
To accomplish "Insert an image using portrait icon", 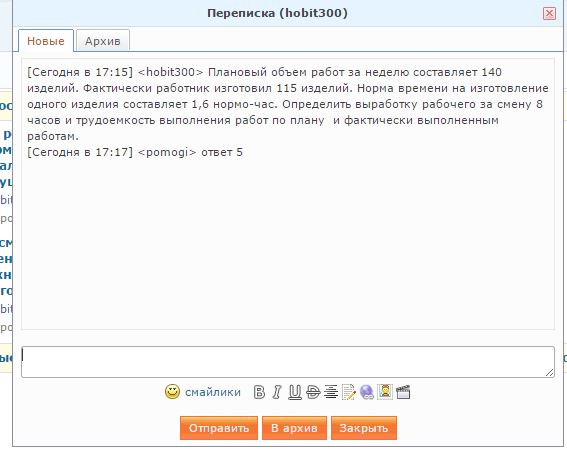I will [385, 392].
